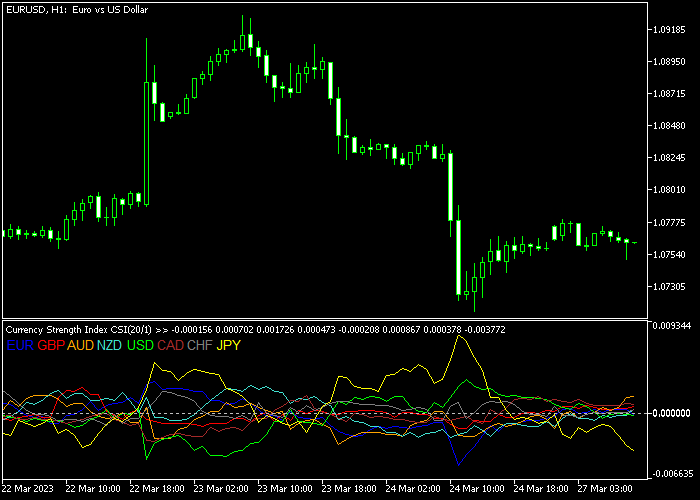700x500 pixels.
Task: Click the 27 Mar 03:00 time label
Action: 606,489
